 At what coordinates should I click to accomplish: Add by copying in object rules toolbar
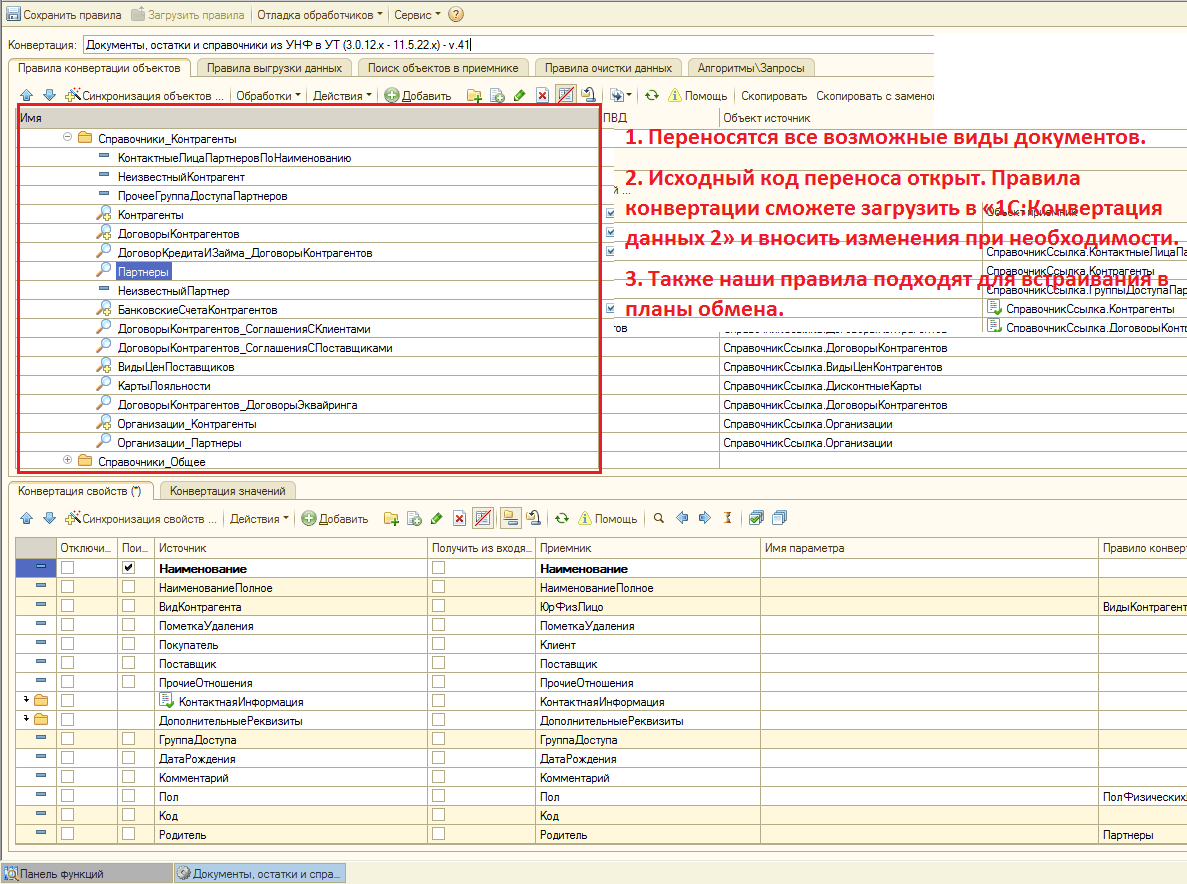click(x=497, y=95)
